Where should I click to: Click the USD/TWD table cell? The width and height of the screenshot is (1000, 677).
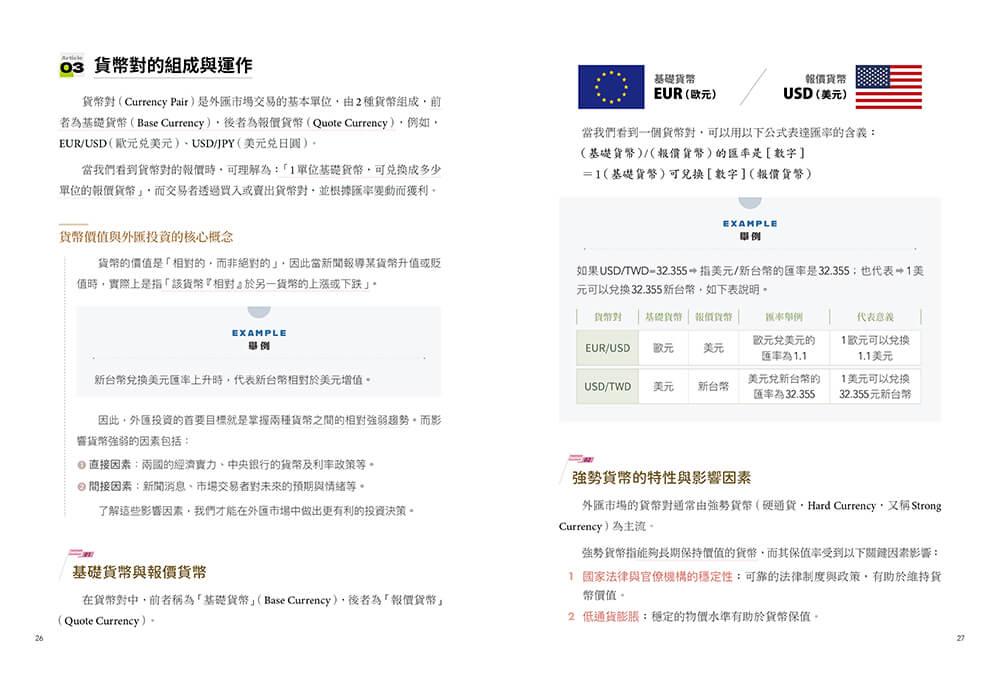point(607,386)
